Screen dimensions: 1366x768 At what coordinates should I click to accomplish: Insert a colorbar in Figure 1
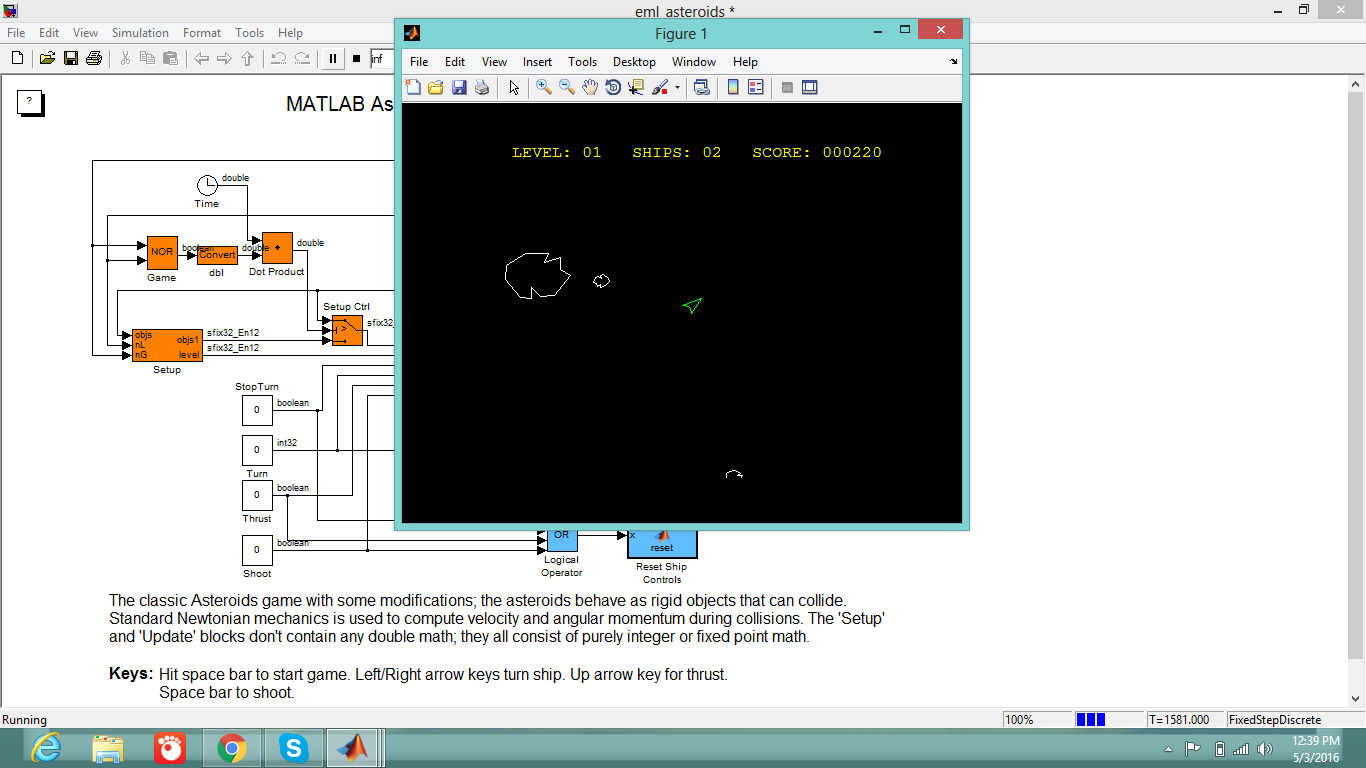[733, 87]
